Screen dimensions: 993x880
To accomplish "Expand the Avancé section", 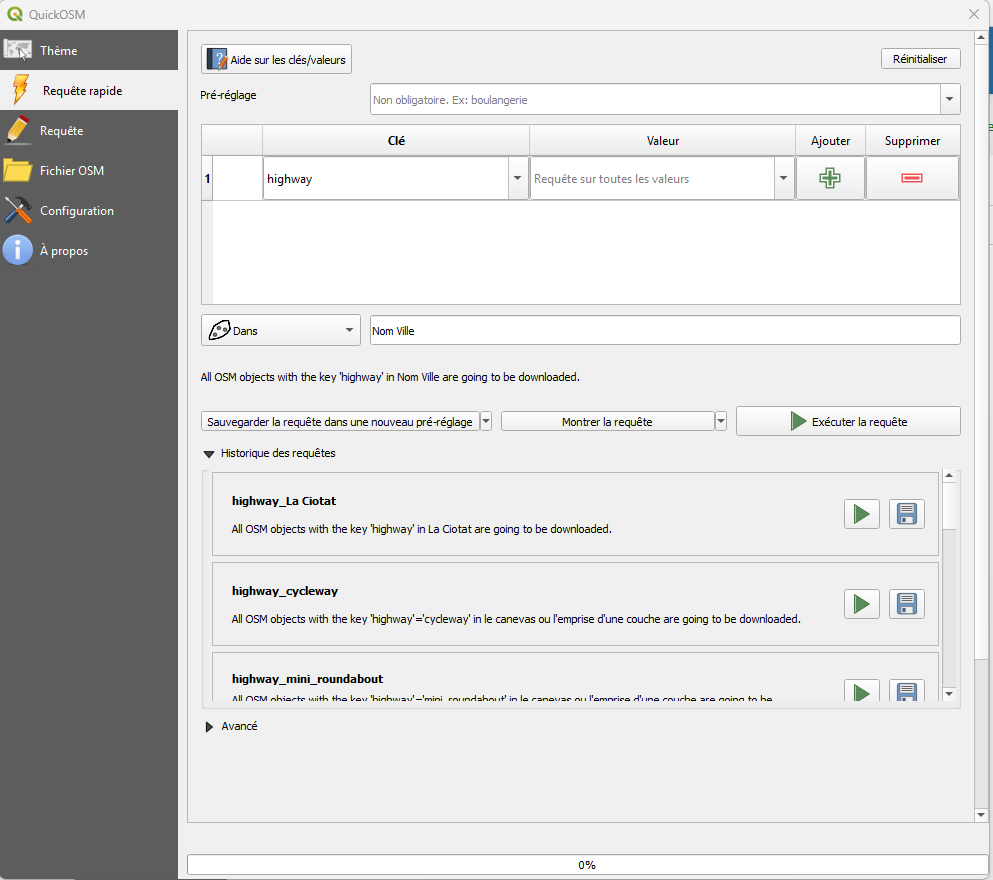I will pos(209,727).
